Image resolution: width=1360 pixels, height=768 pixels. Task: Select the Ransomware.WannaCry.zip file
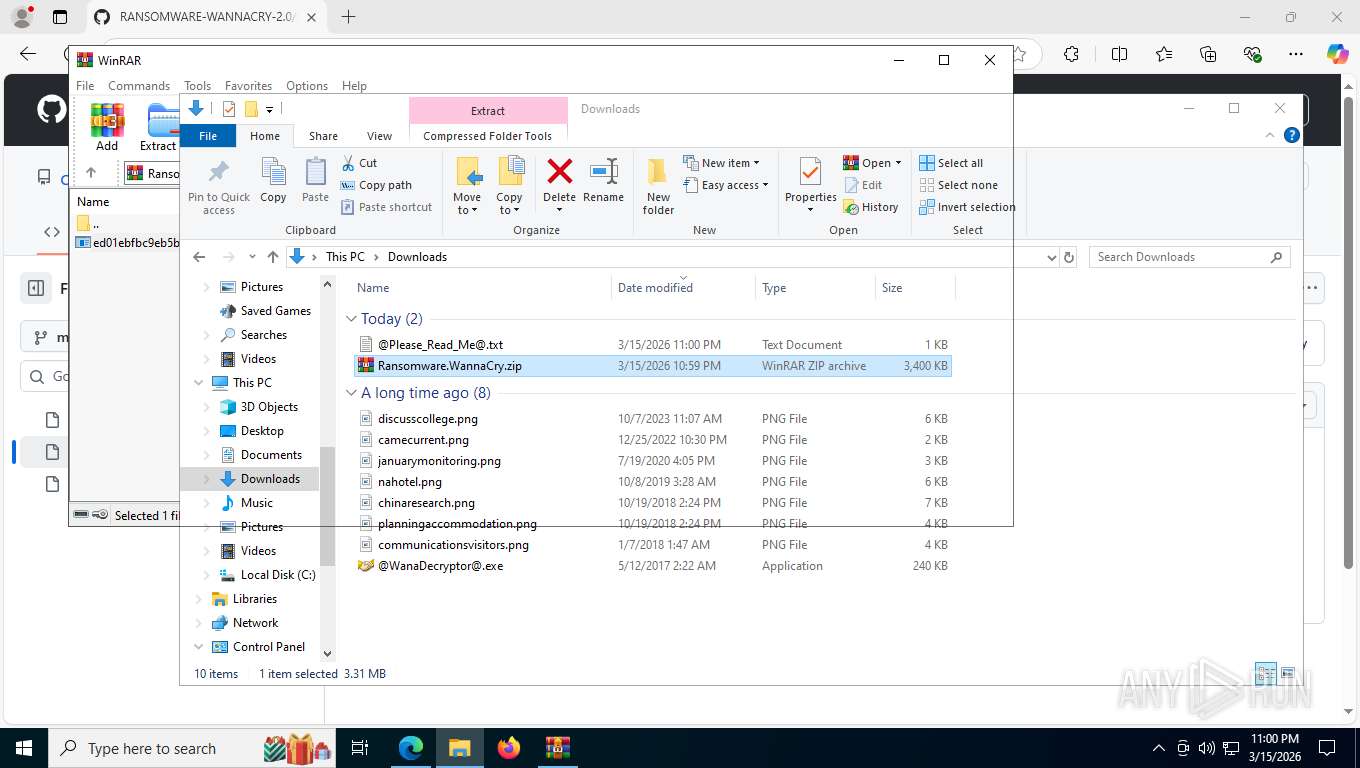pos(654,366)
